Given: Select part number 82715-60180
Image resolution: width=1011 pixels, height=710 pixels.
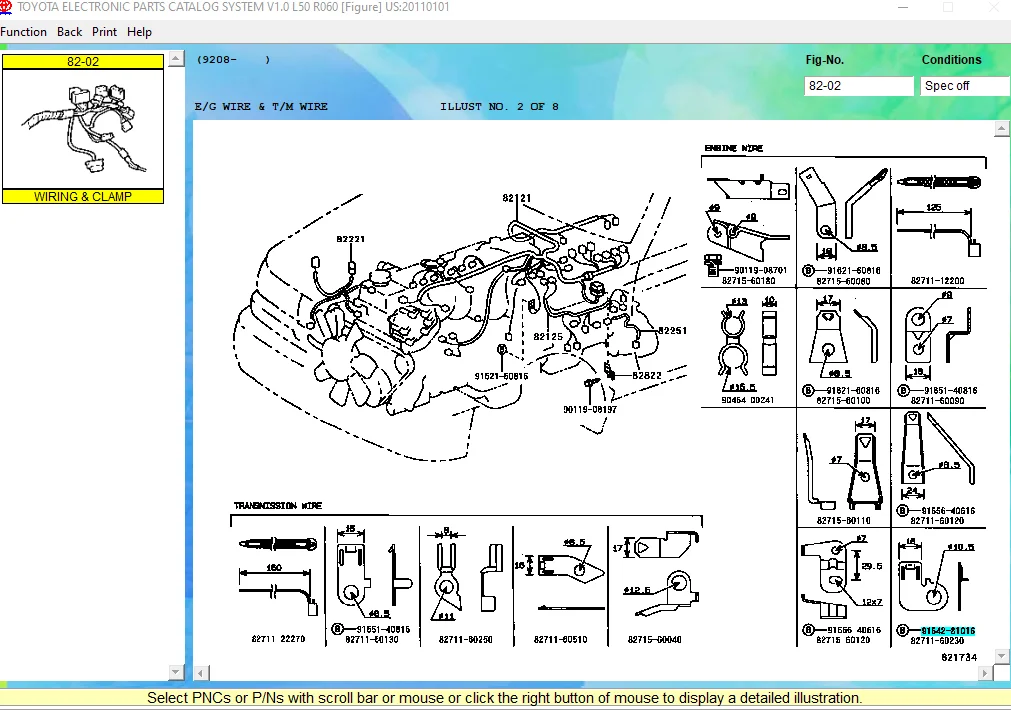Looking at the screenshot, I should click(749, 281).
